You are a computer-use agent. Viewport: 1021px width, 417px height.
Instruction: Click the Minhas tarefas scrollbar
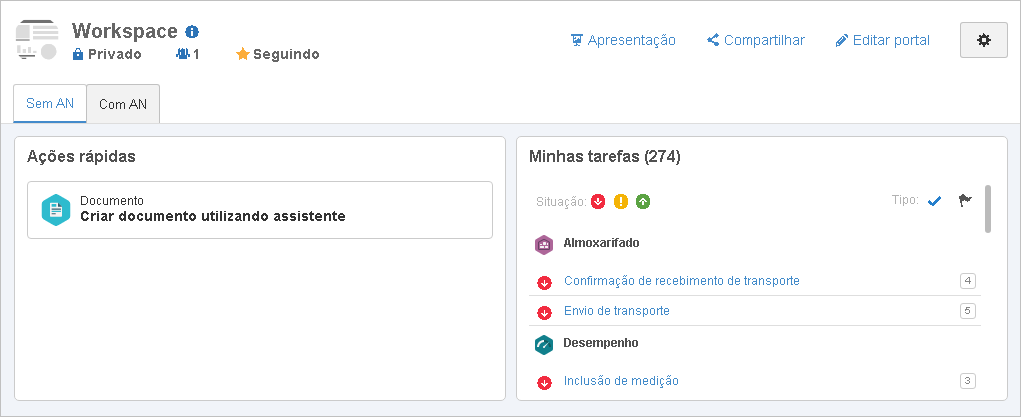click(x=988, y=209)
